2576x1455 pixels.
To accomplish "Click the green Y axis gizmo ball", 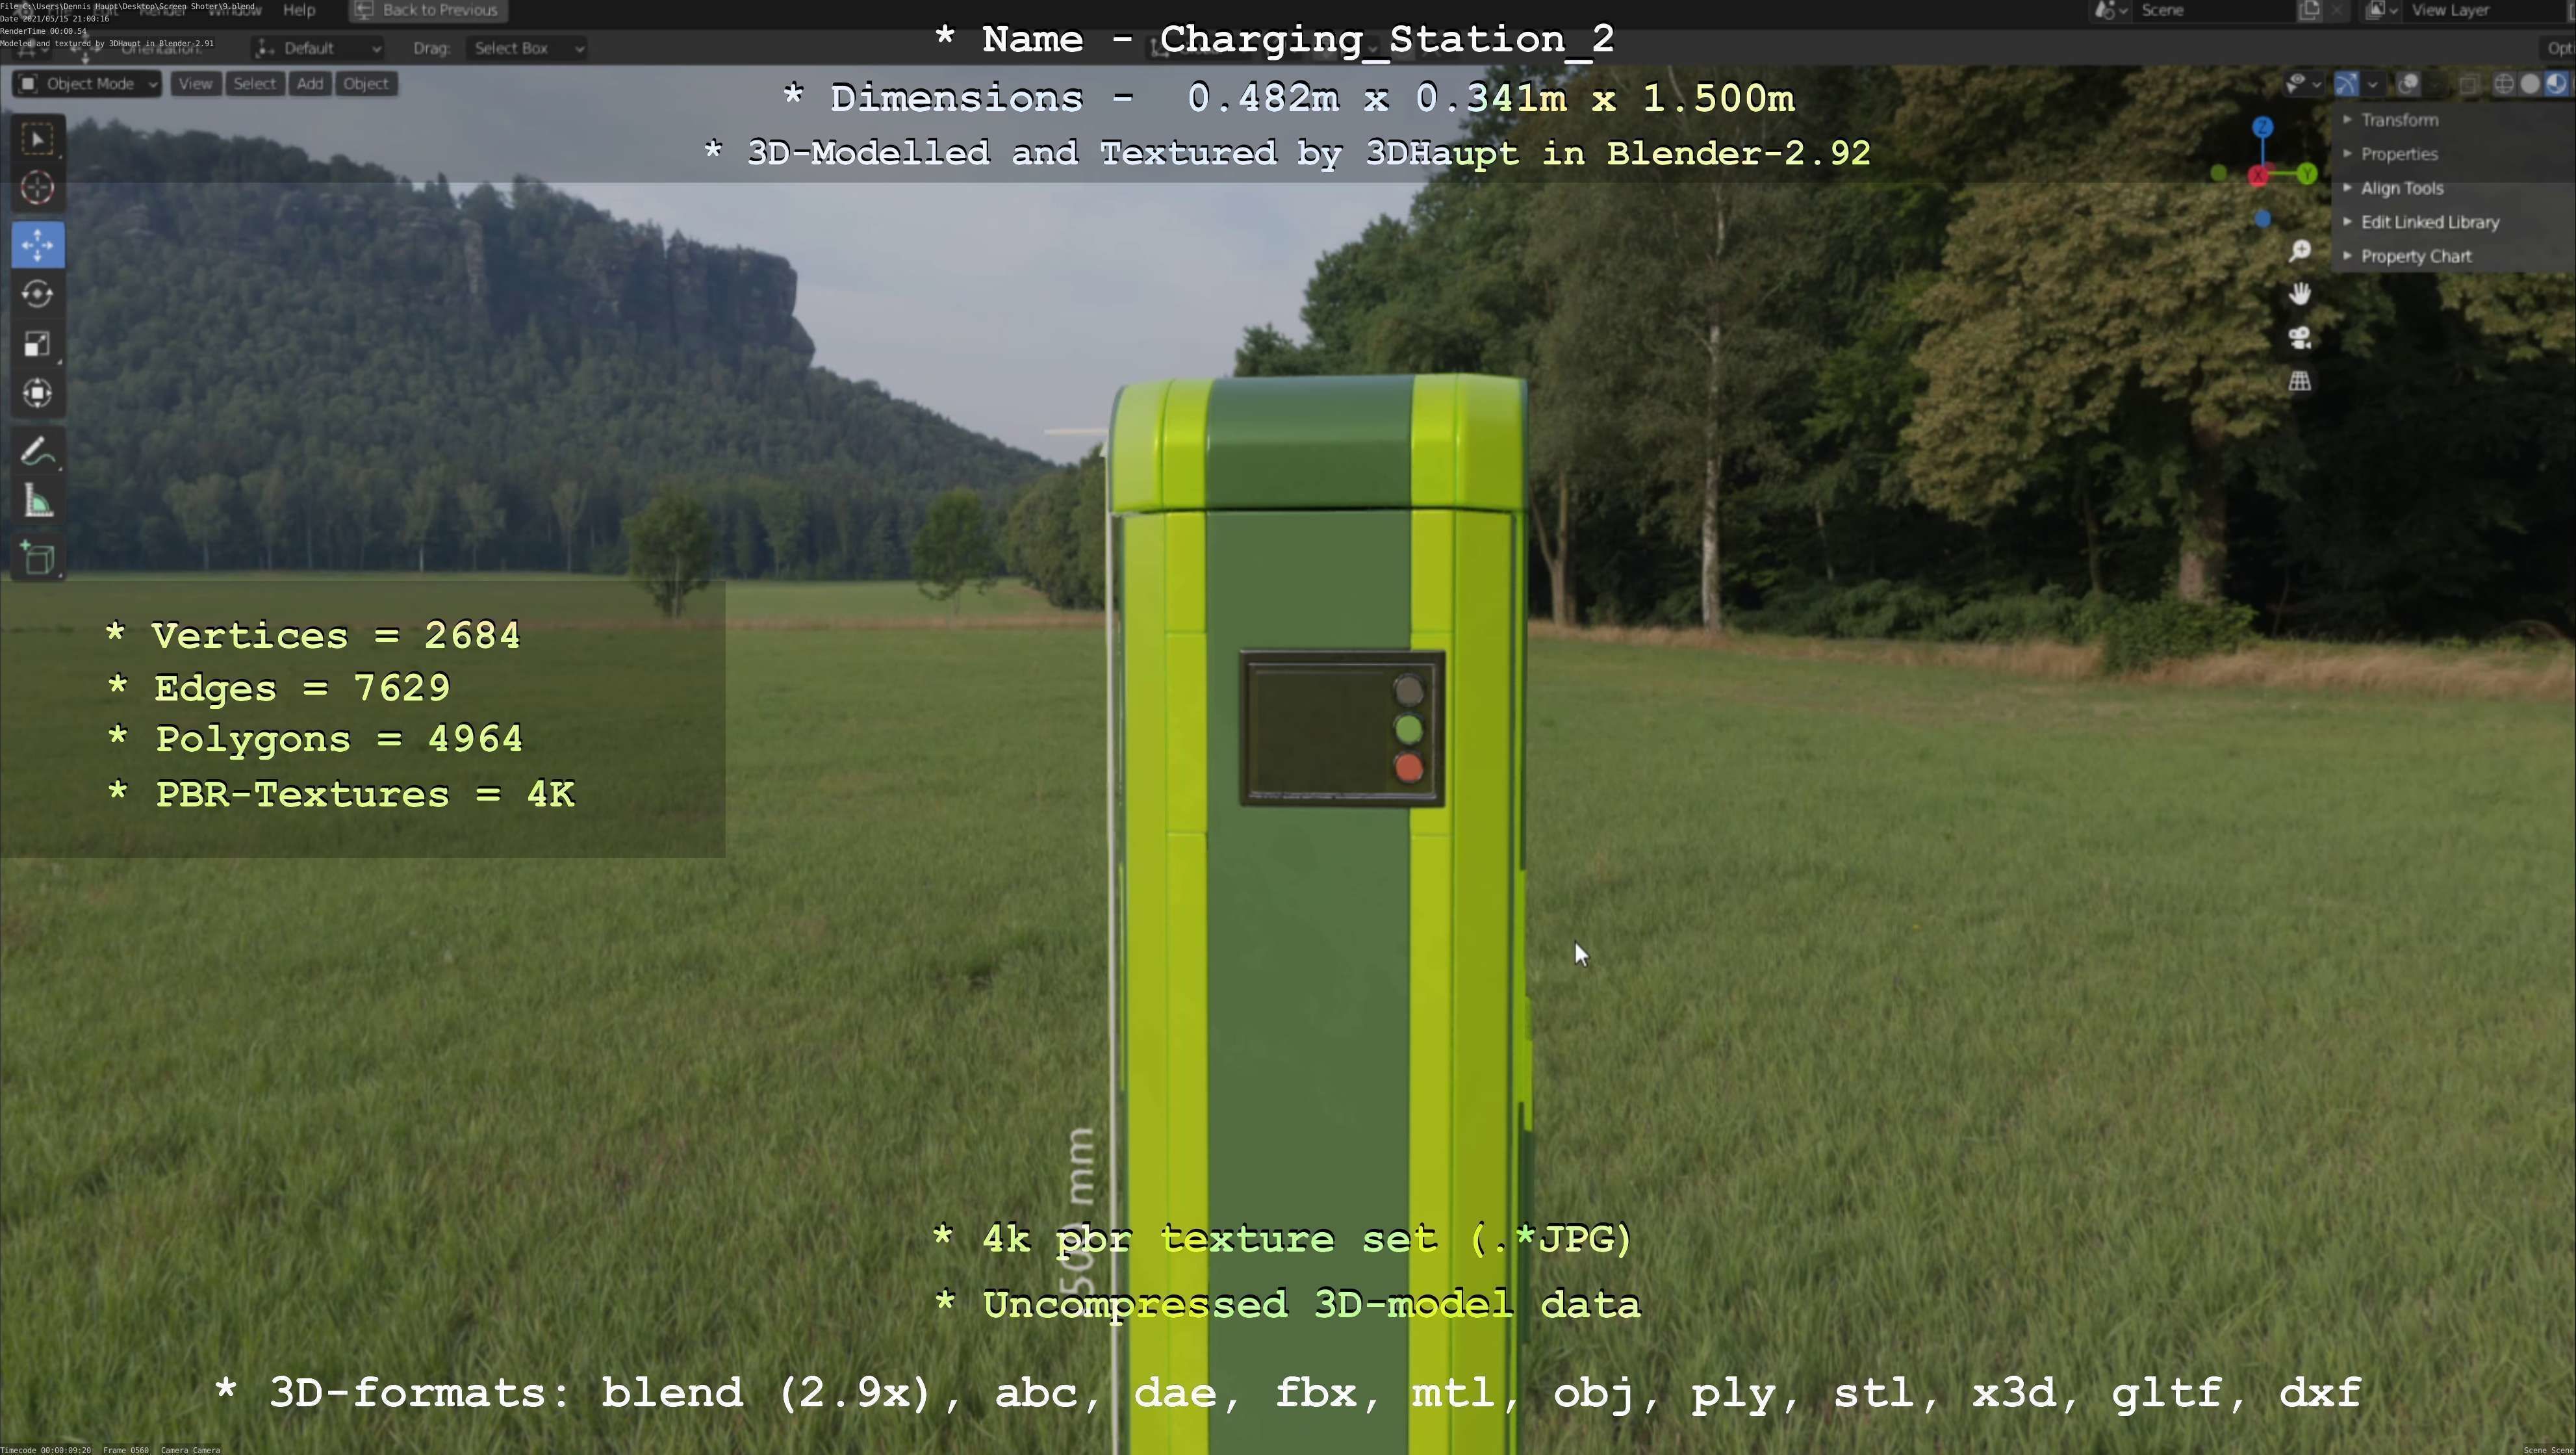I will (x=2307, y=174).
